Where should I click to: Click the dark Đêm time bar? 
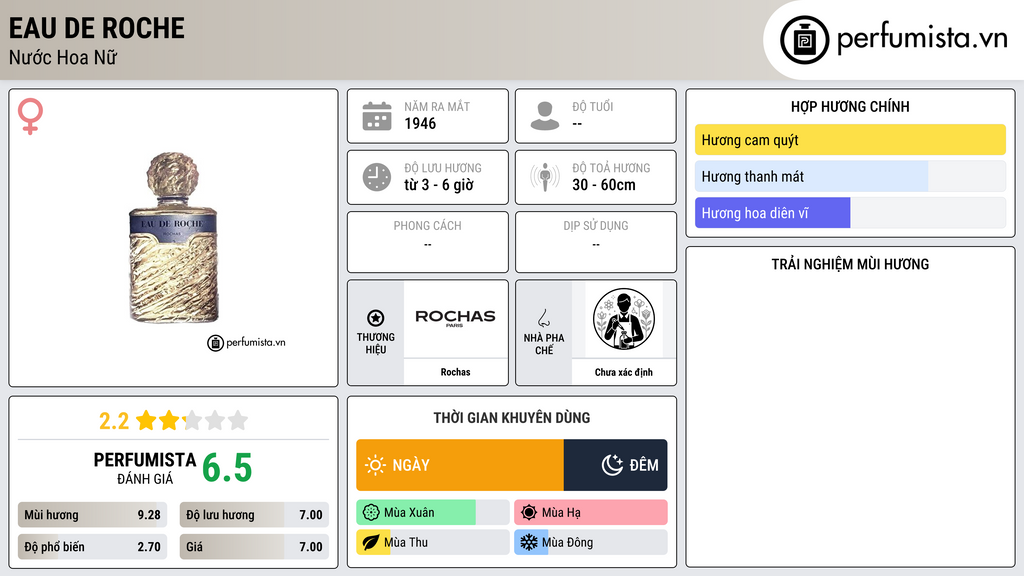pos(615,465)
